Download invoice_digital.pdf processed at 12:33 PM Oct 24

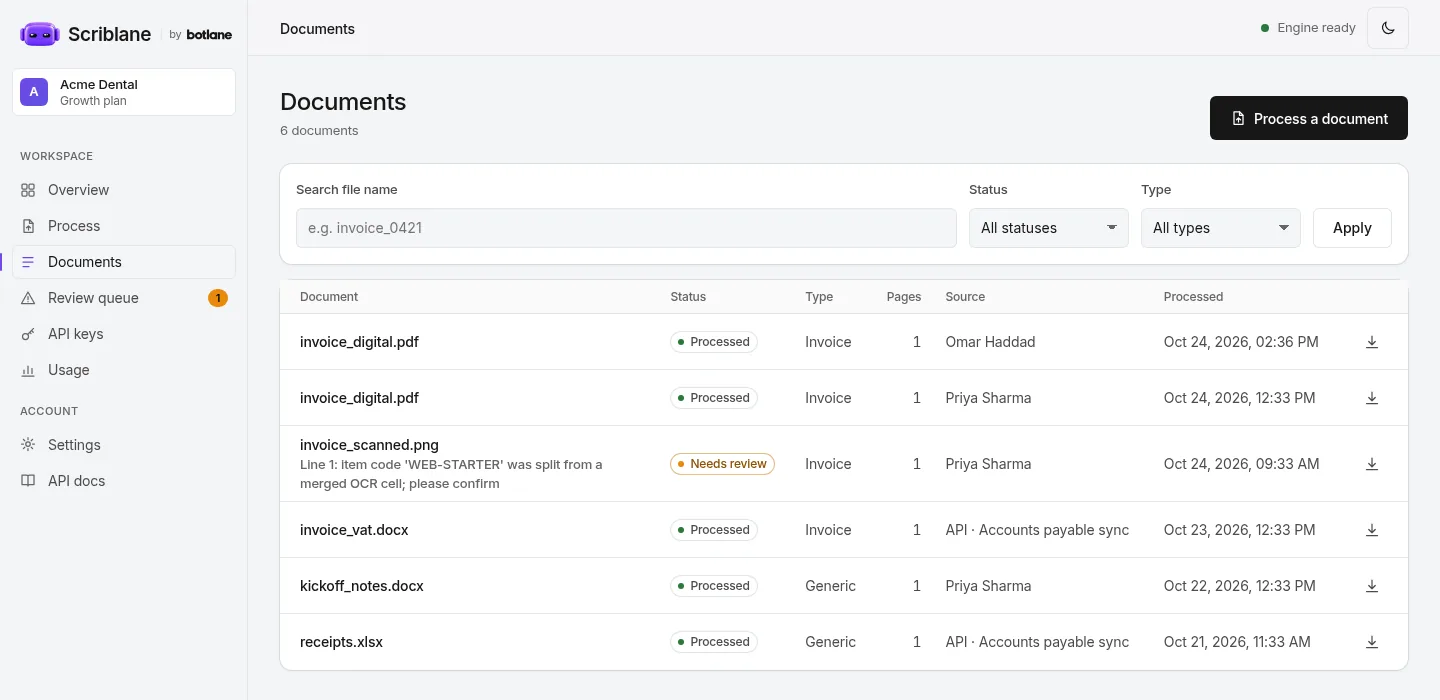pos(1372,398)
